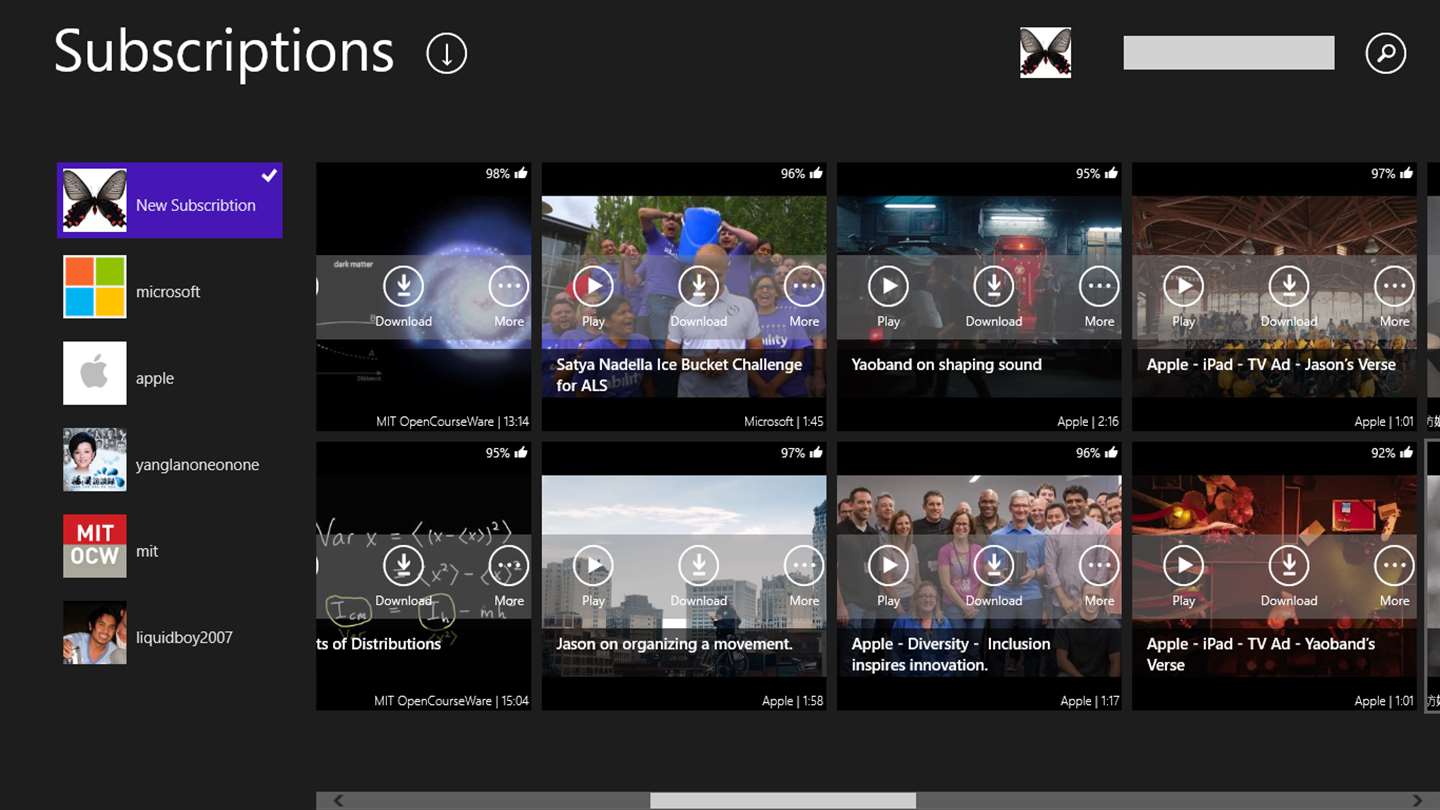Choose the mit subscription channel
Screen dimensions: 1440x810
147,551
